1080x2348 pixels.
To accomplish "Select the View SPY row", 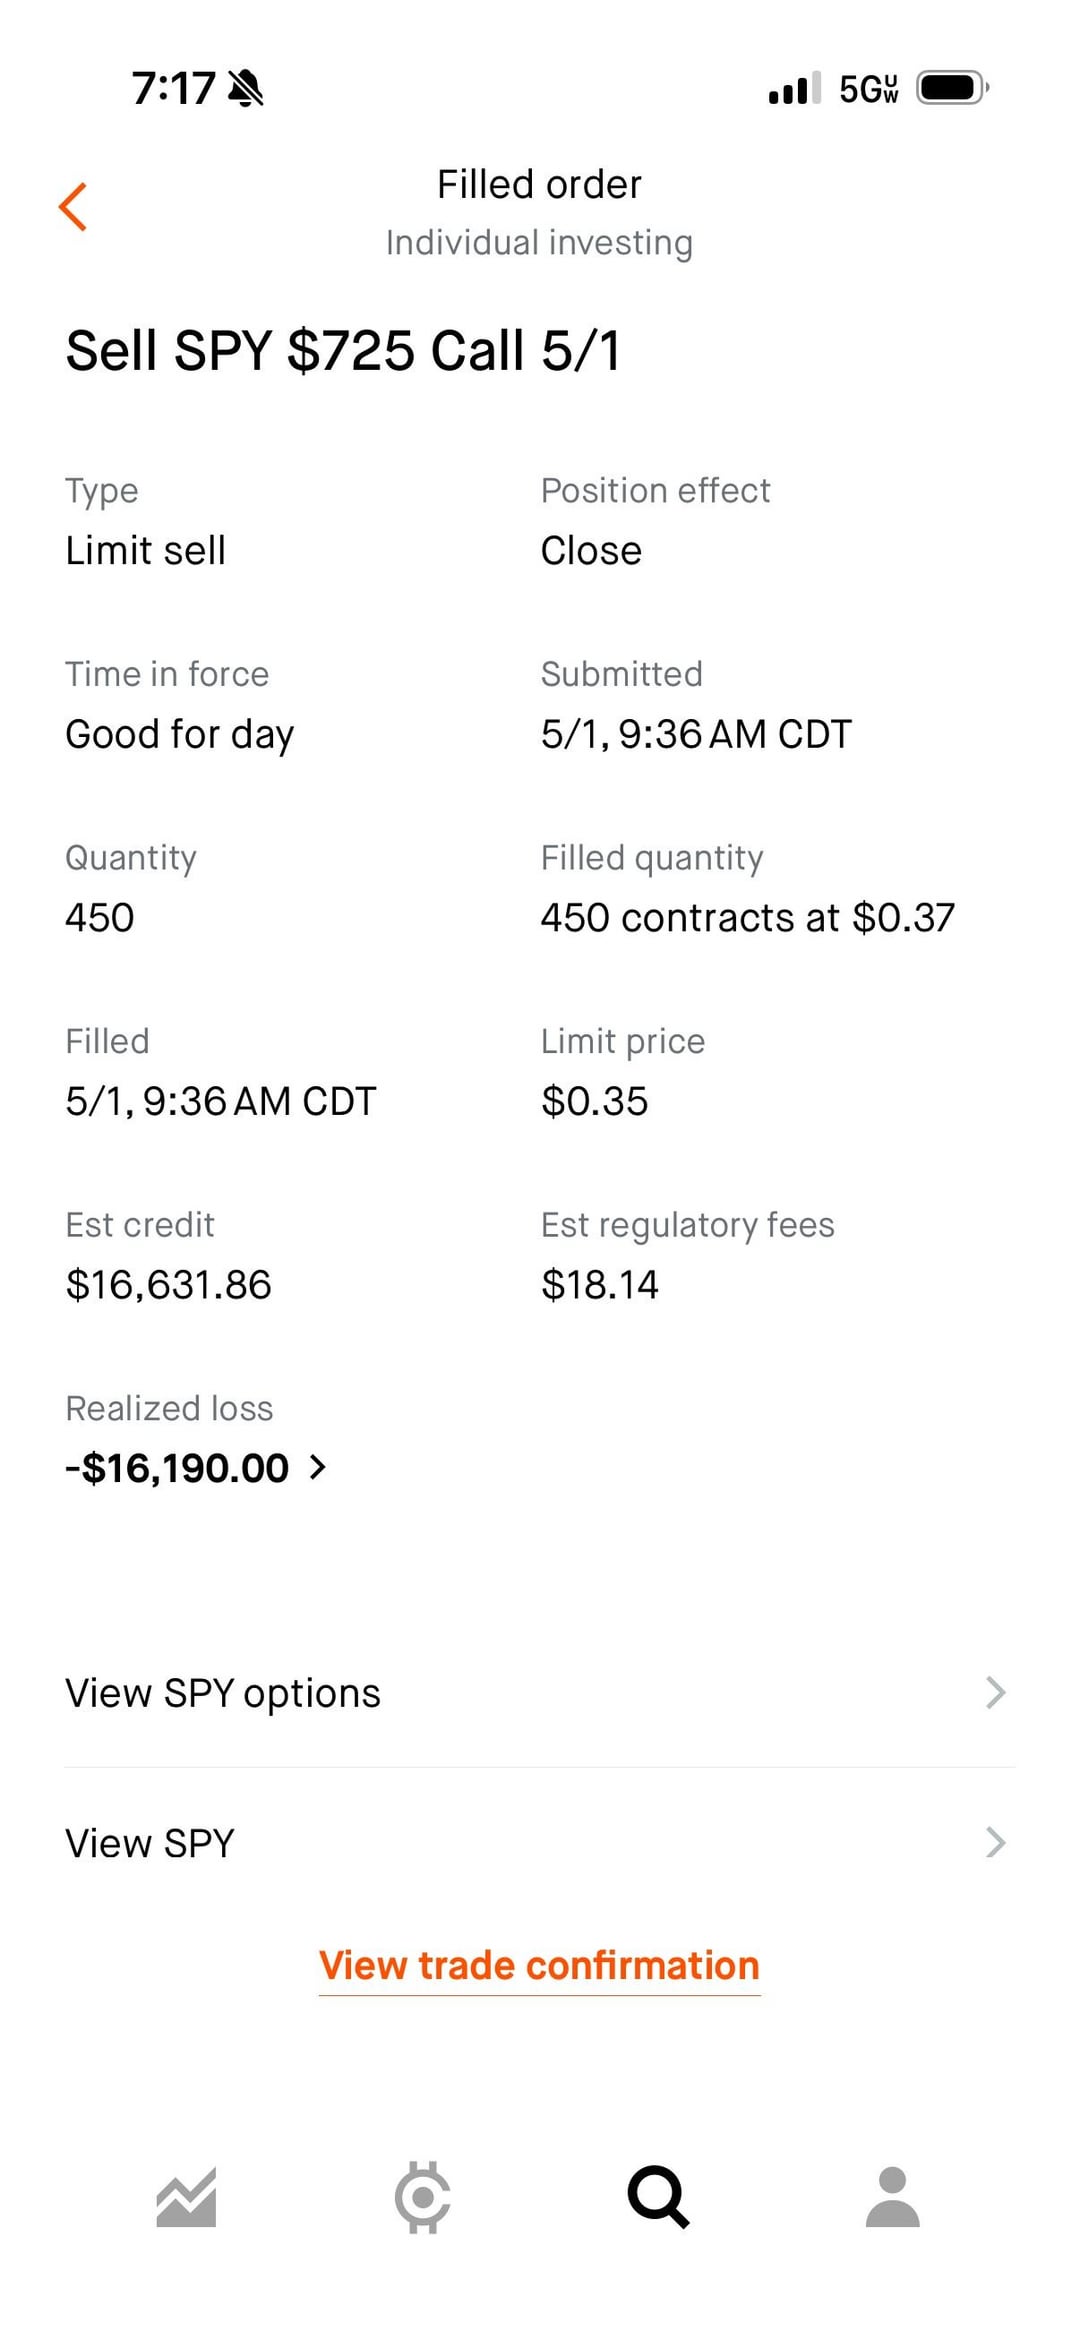I will point(540,1842).
